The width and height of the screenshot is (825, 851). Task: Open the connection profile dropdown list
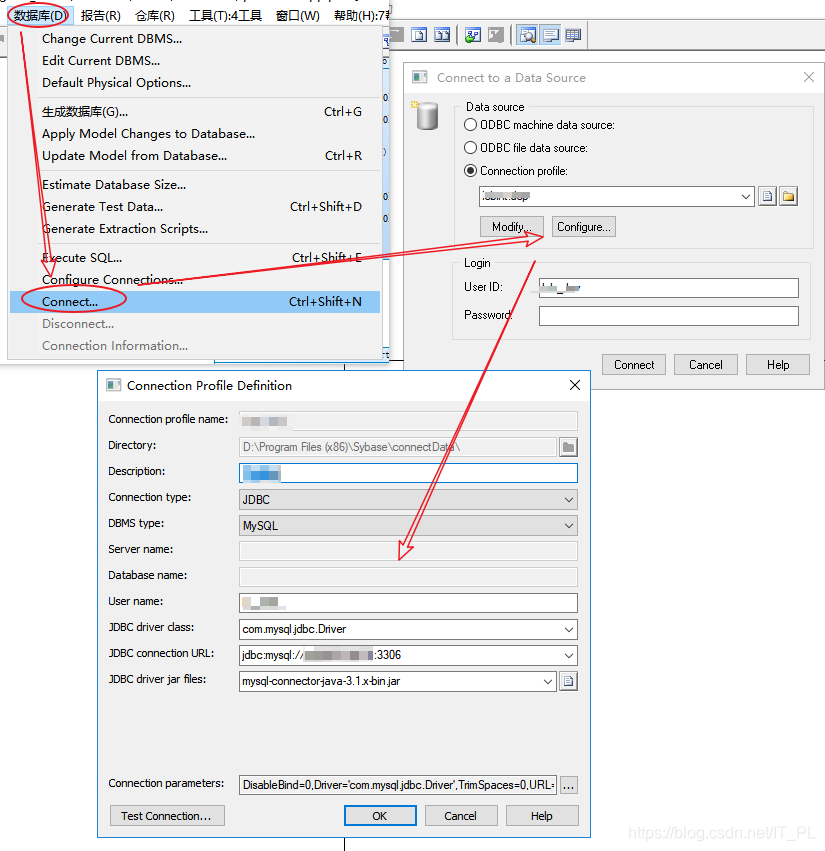pyautogui.click(x=746, y=196)
